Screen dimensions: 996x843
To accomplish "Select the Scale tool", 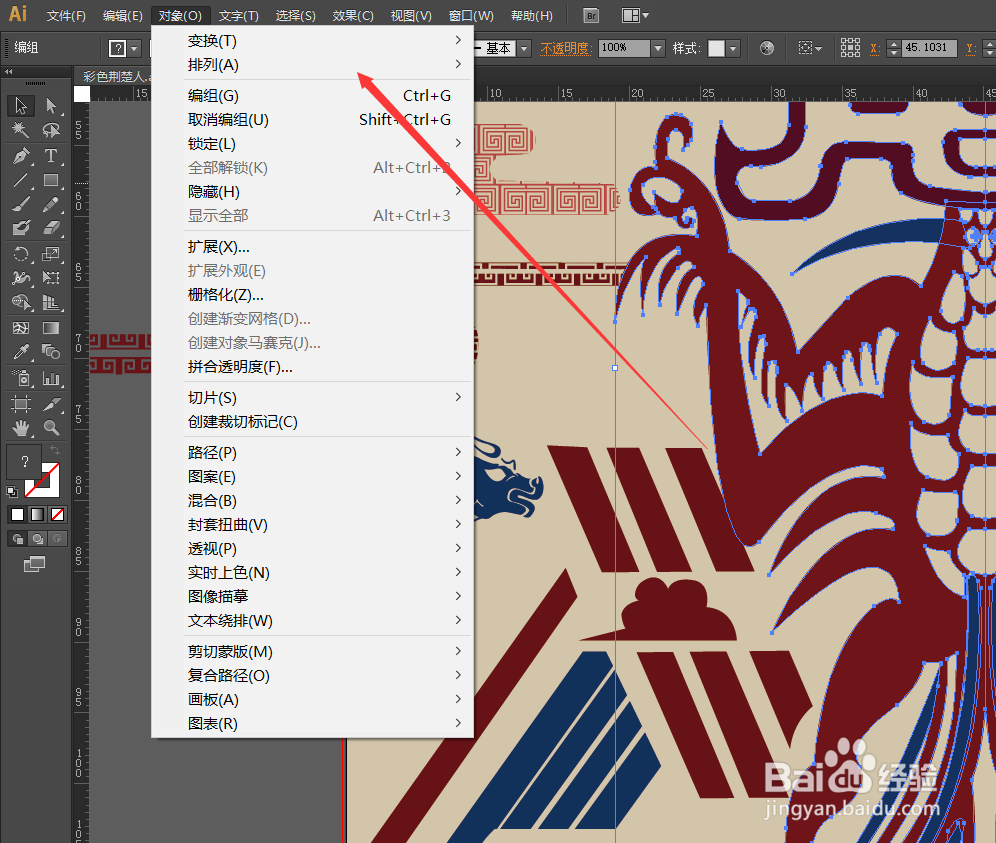I will coord(51,254).
